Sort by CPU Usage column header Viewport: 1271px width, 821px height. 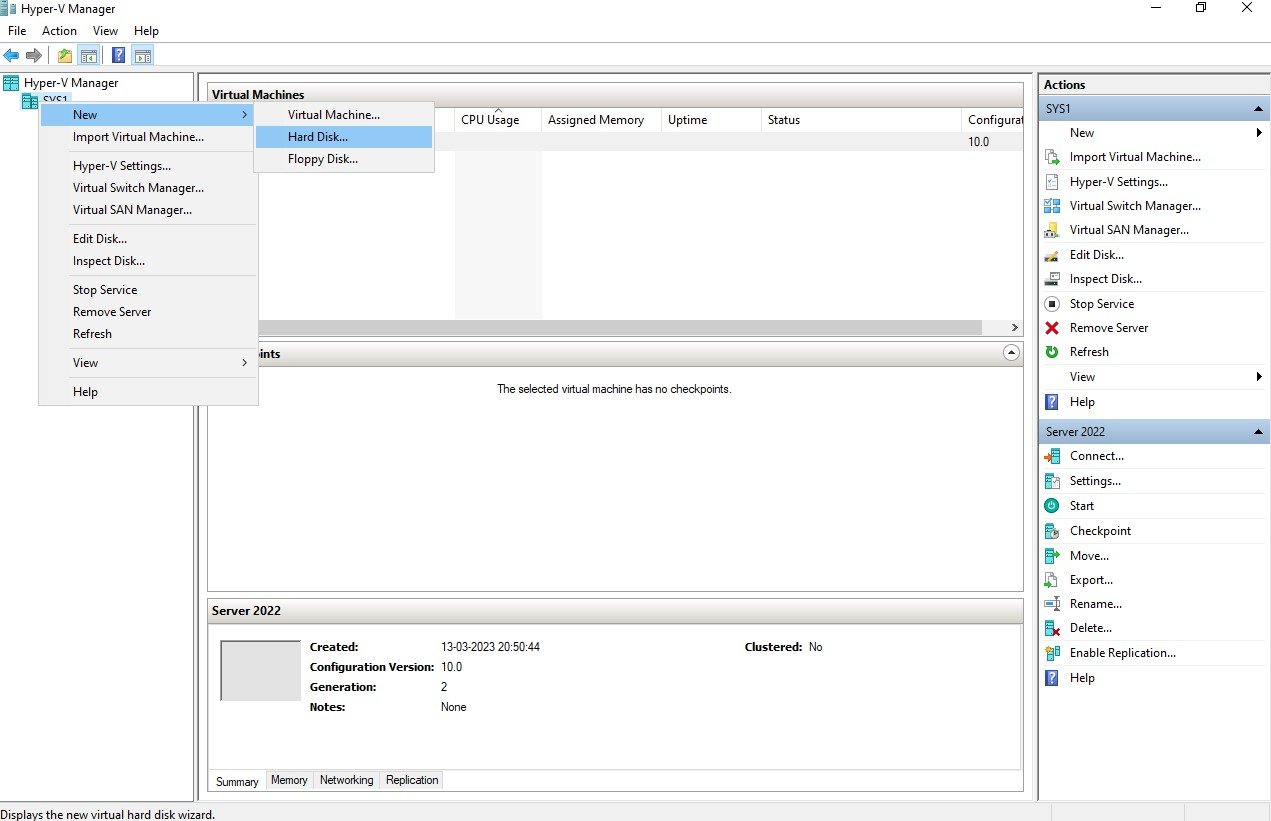[498, 120]
